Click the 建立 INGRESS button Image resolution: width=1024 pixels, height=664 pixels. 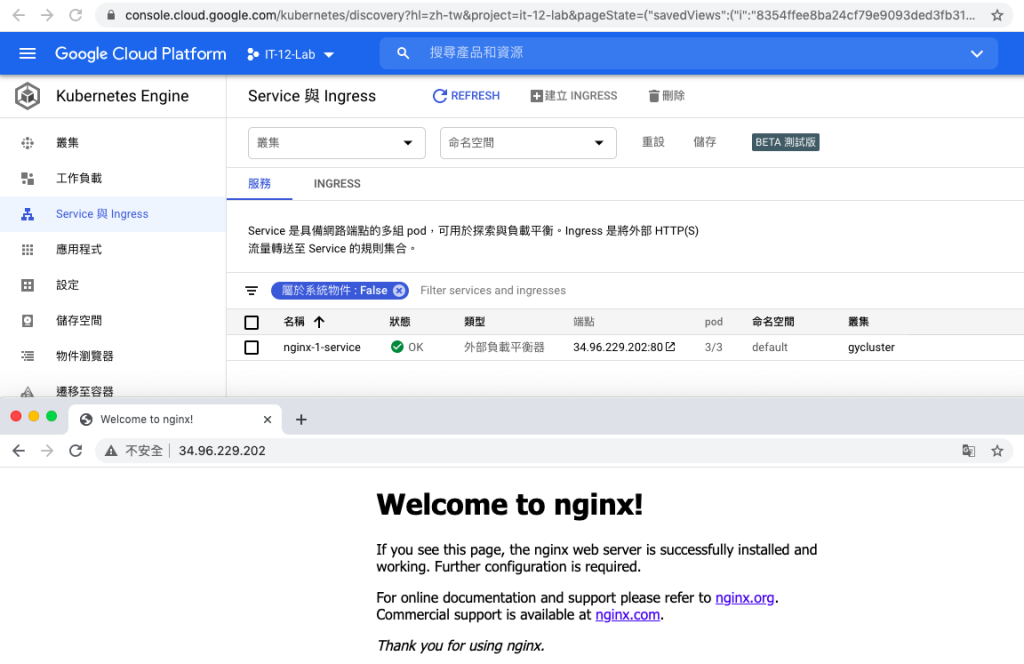[x=573, y=96]
